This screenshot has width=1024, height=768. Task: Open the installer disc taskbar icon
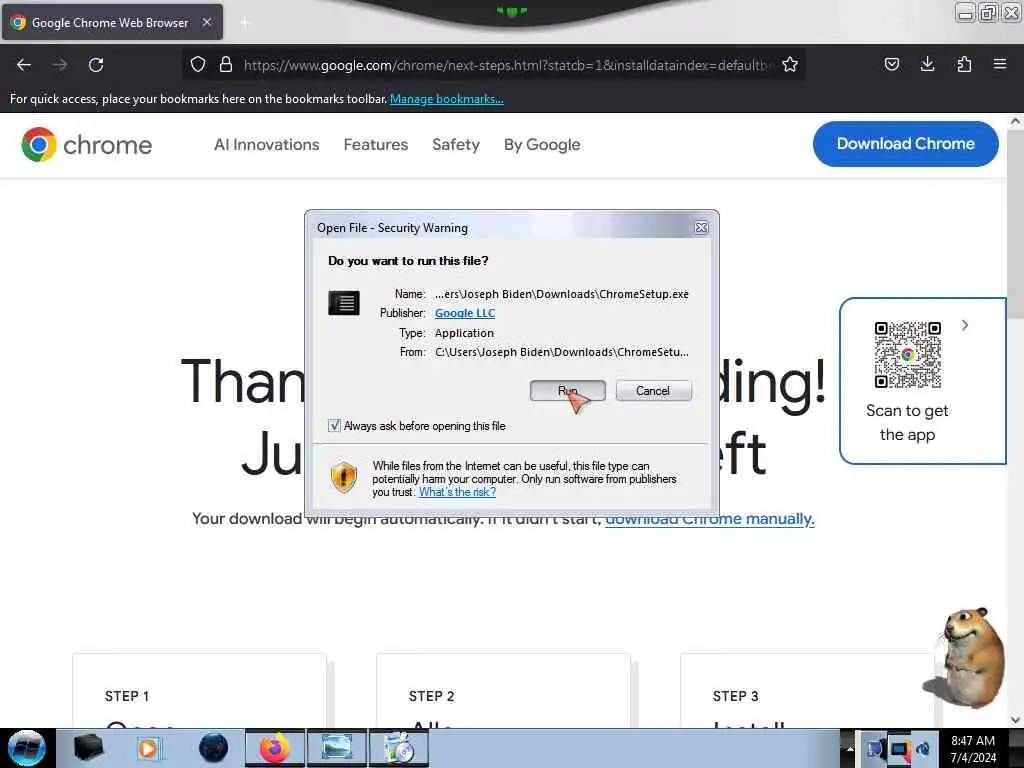[399, 748]
